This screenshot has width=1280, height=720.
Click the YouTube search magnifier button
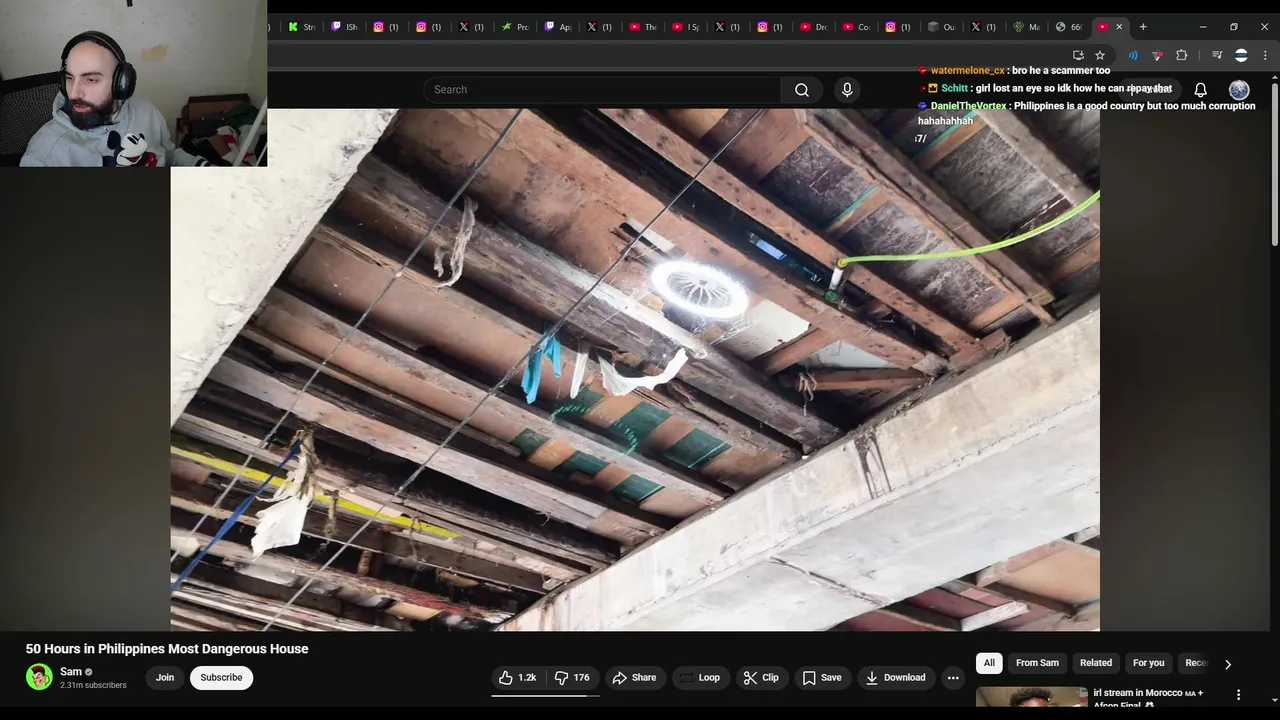[x=802, y=90]
